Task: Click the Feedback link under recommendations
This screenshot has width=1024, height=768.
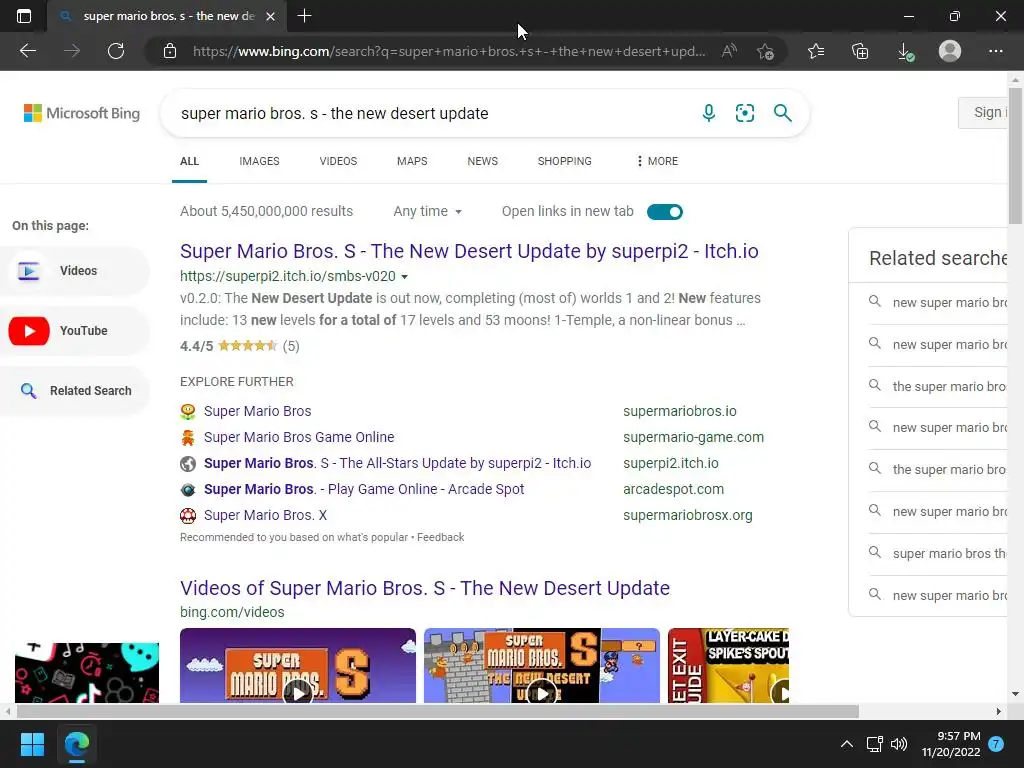Action: (440, 537)
